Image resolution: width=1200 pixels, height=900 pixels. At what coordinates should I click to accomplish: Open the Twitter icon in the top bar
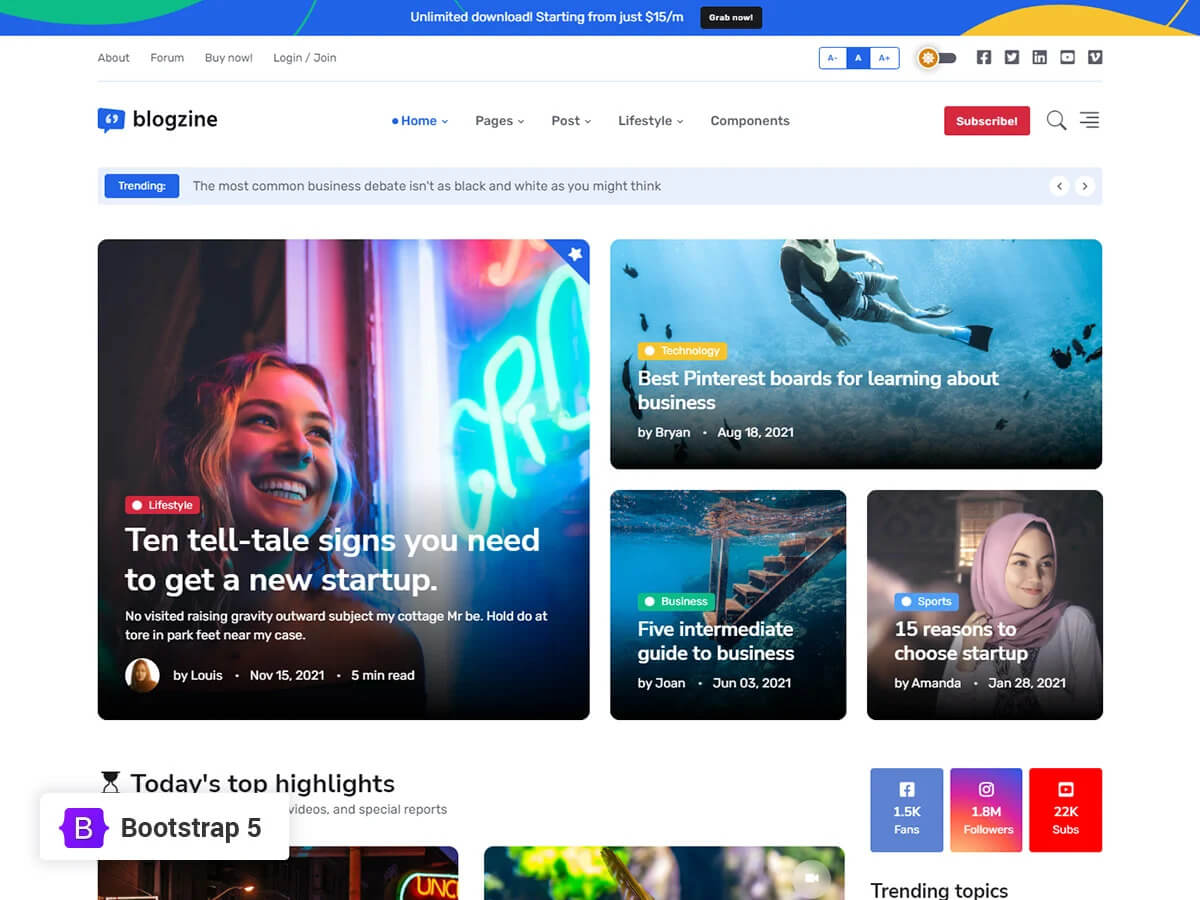pyautogui.click(x=1011, y=57)
